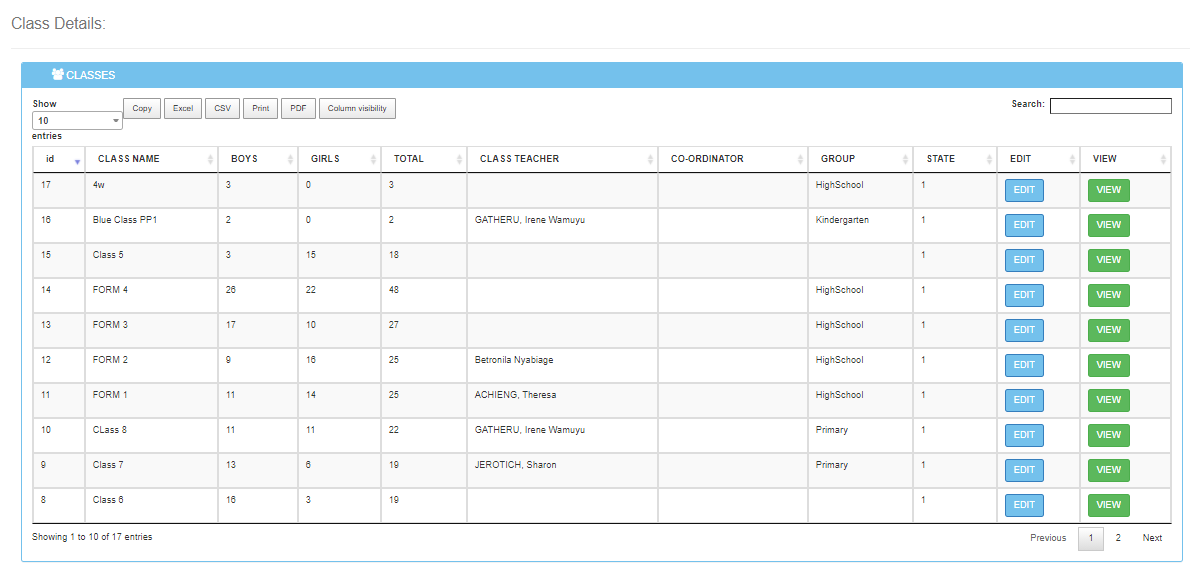1190x573 pixels.
Task: Sort by the Group column header
Action: (838, 159)
